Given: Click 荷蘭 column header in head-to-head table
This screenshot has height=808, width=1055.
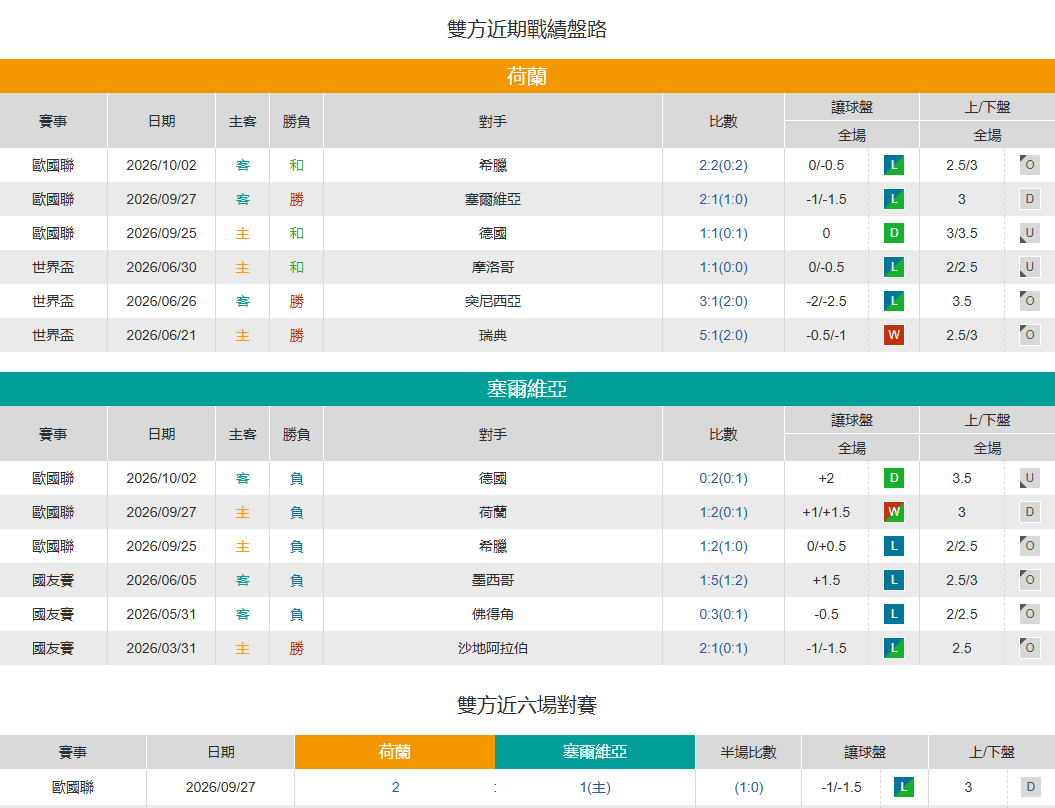Looking at the screenshot, I should tap(395, 752).
